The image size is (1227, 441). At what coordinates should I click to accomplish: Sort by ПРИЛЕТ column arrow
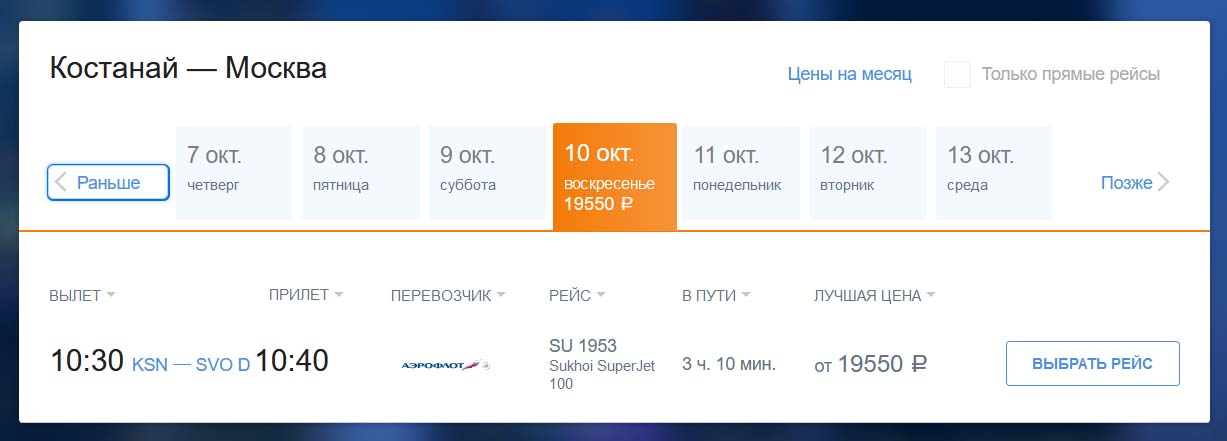[339, 295]
